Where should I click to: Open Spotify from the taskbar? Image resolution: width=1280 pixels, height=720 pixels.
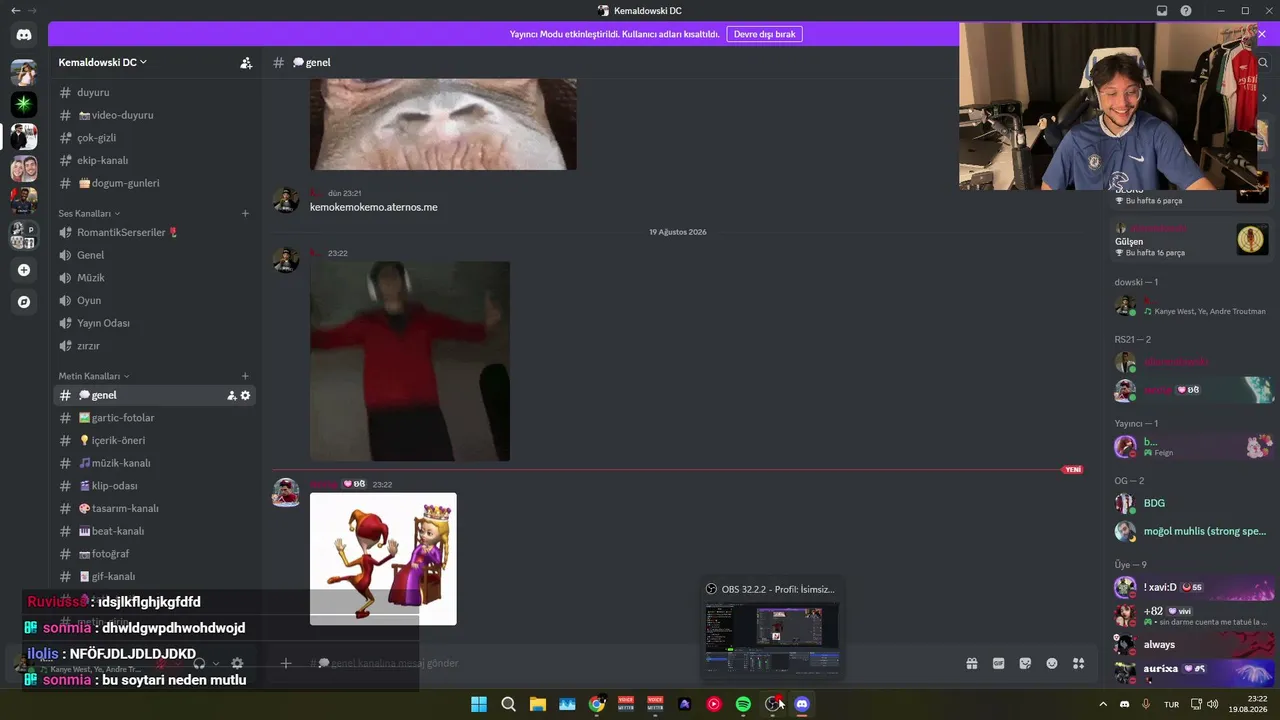tap(743, 704)
